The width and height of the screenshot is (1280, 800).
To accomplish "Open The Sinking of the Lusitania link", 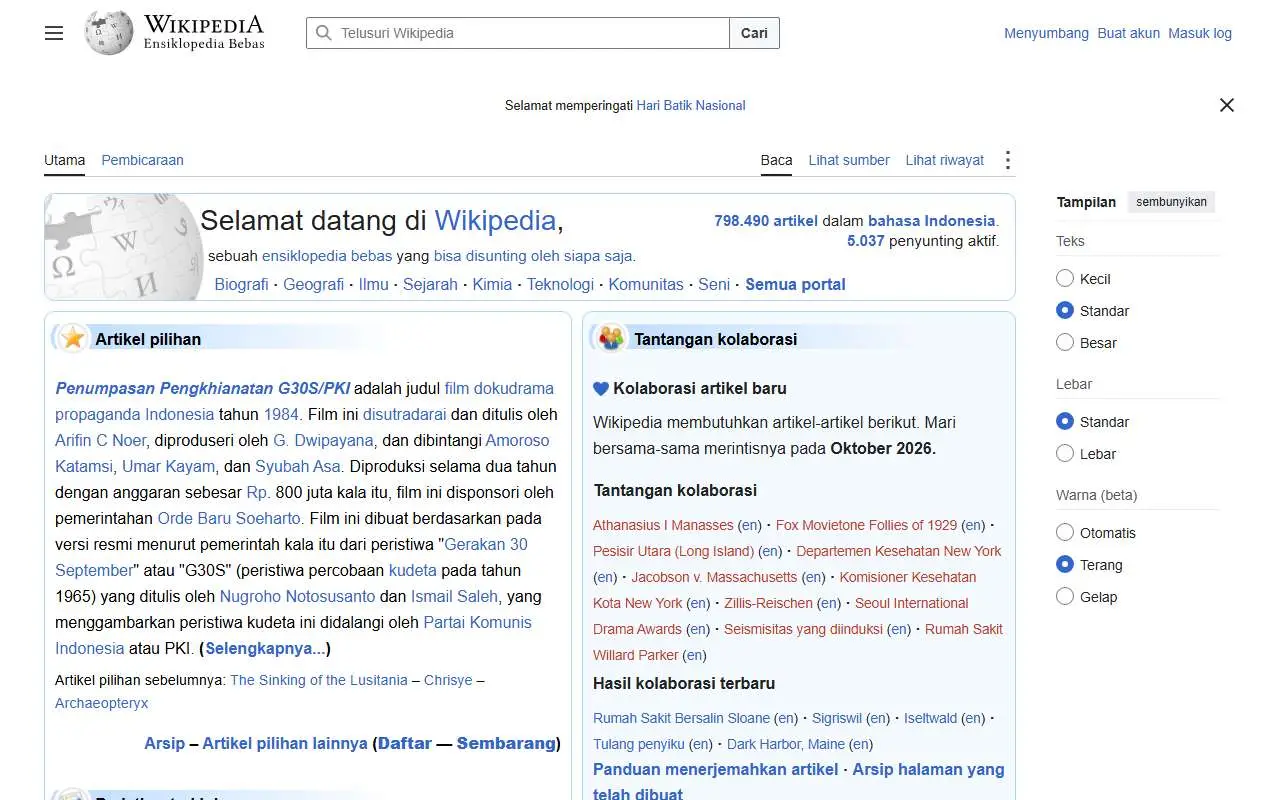I will [319, 680].
